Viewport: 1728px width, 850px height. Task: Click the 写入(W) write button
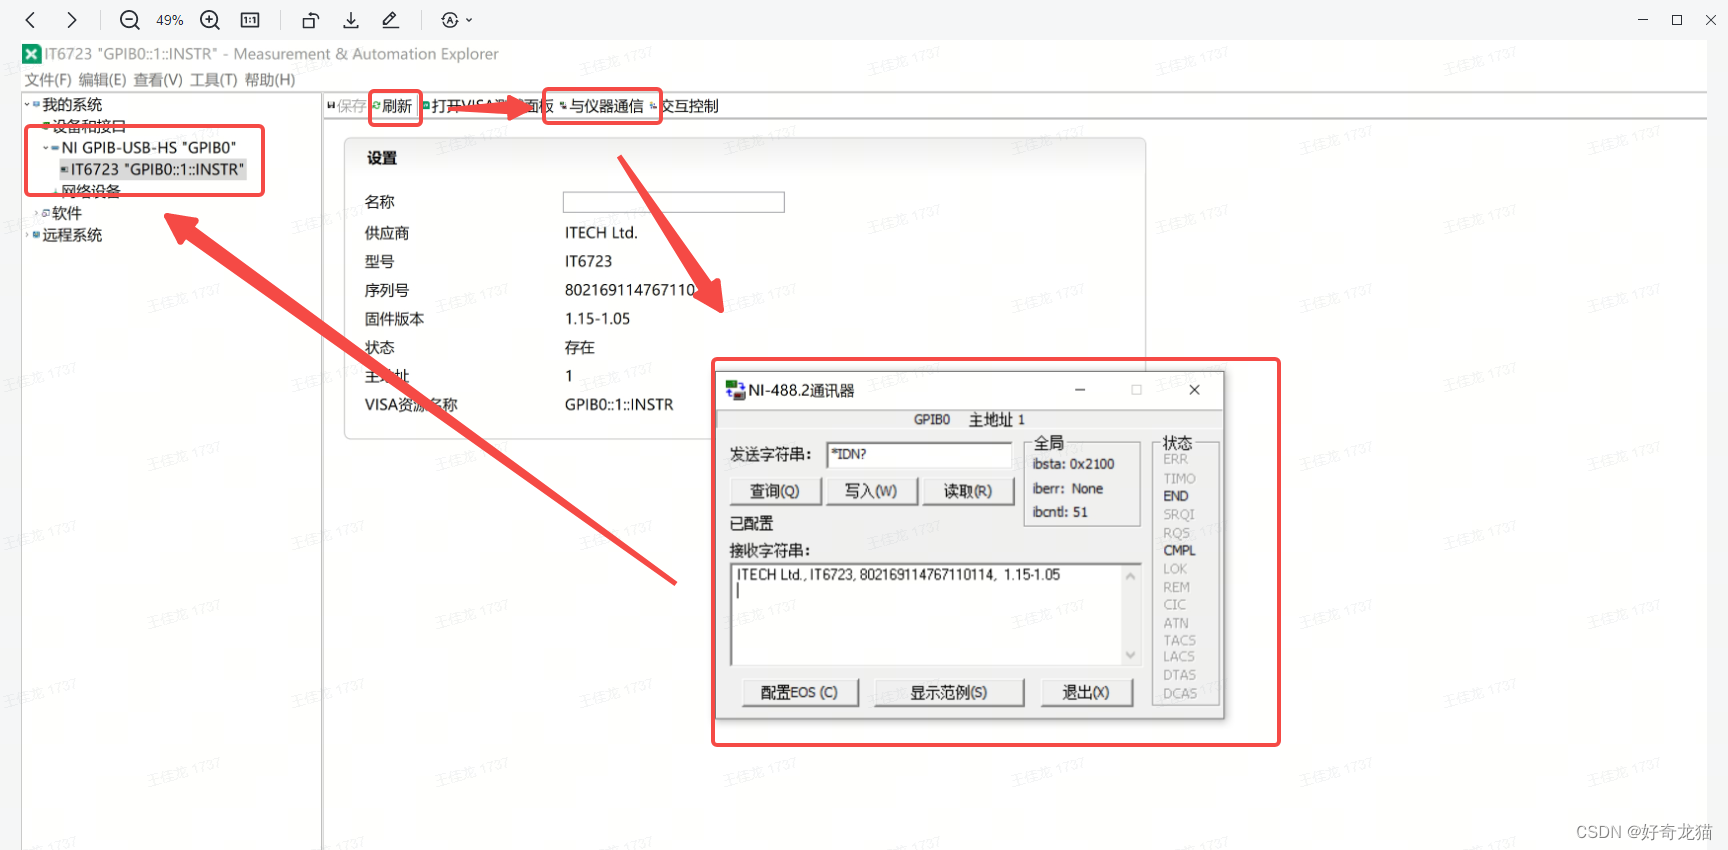point(871,491)
